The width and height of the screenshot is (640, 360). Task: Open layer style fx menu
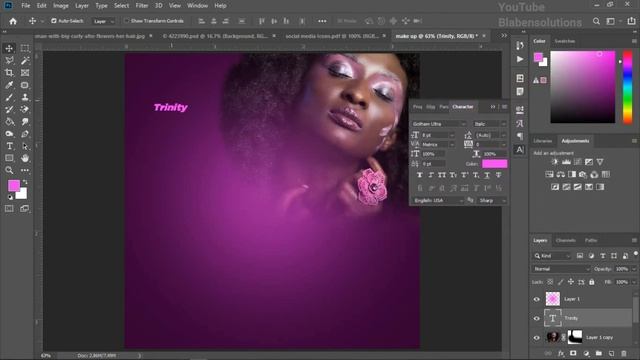(x=561, y=353)
